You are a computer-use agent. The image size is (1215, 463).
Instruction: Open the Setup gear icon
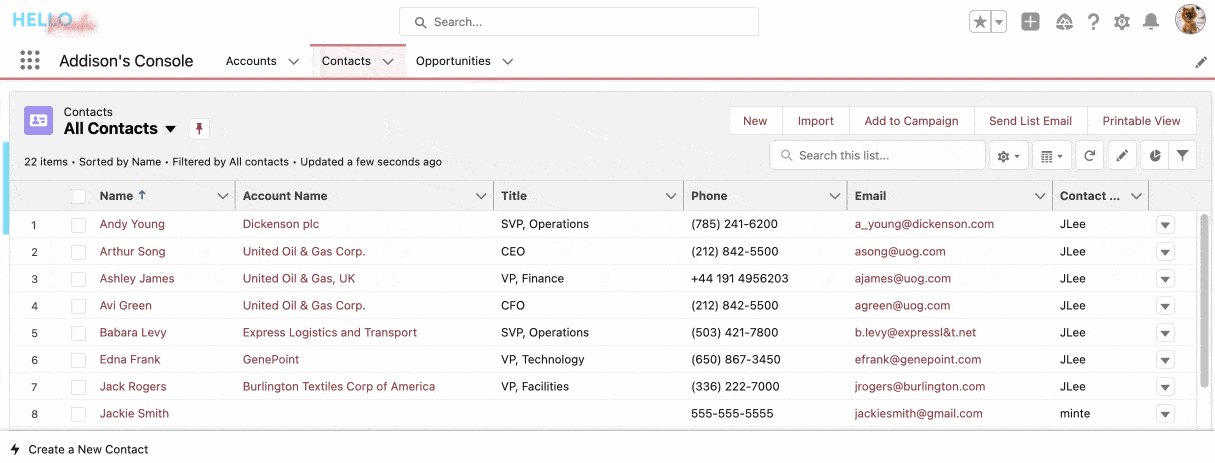[1122, 22]
